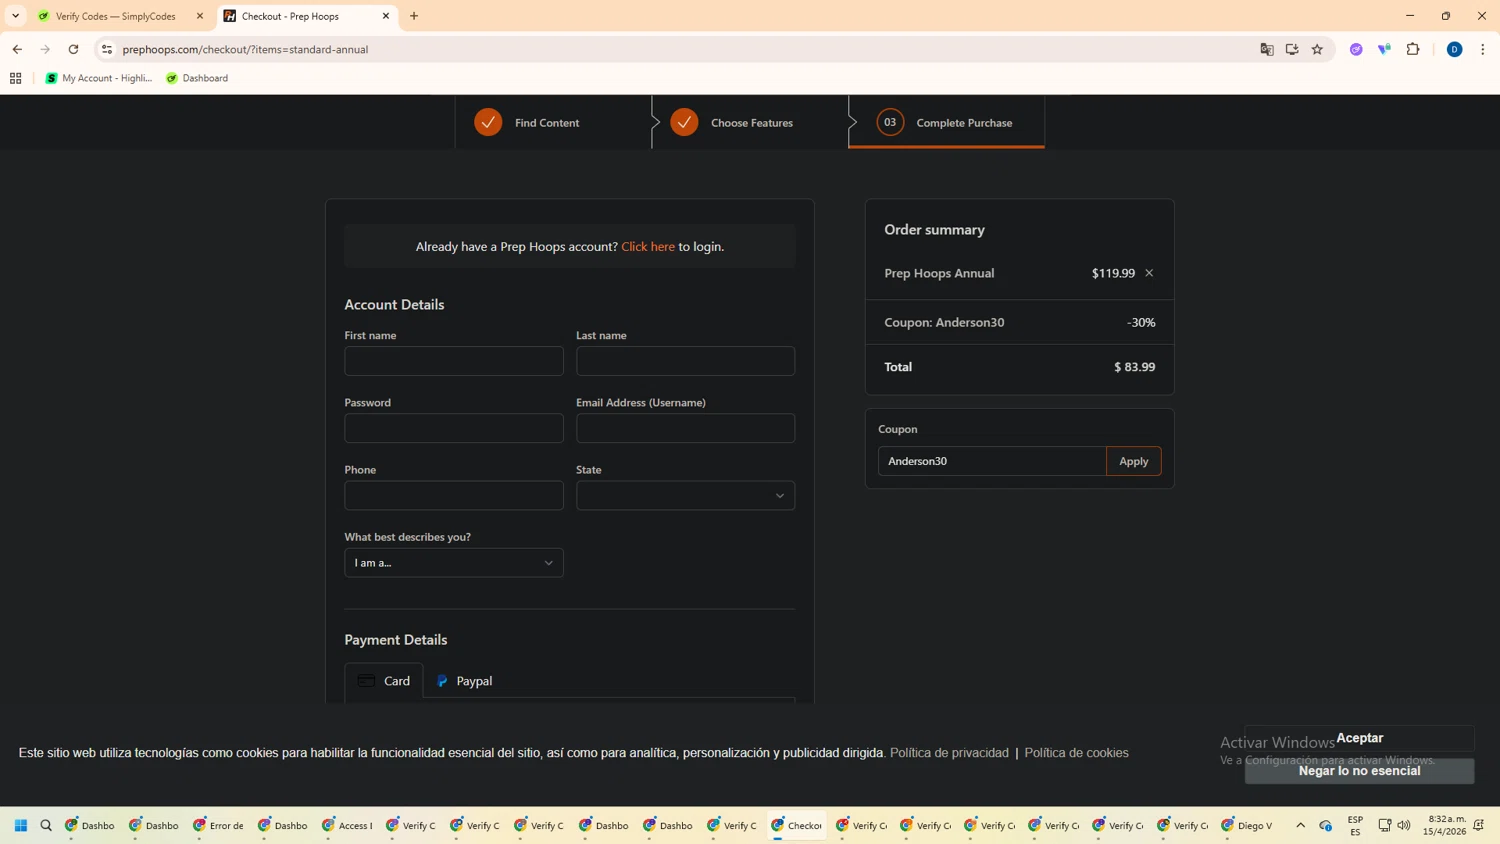
Task: Close the Verify Codes browser tab
Action: 200,16
